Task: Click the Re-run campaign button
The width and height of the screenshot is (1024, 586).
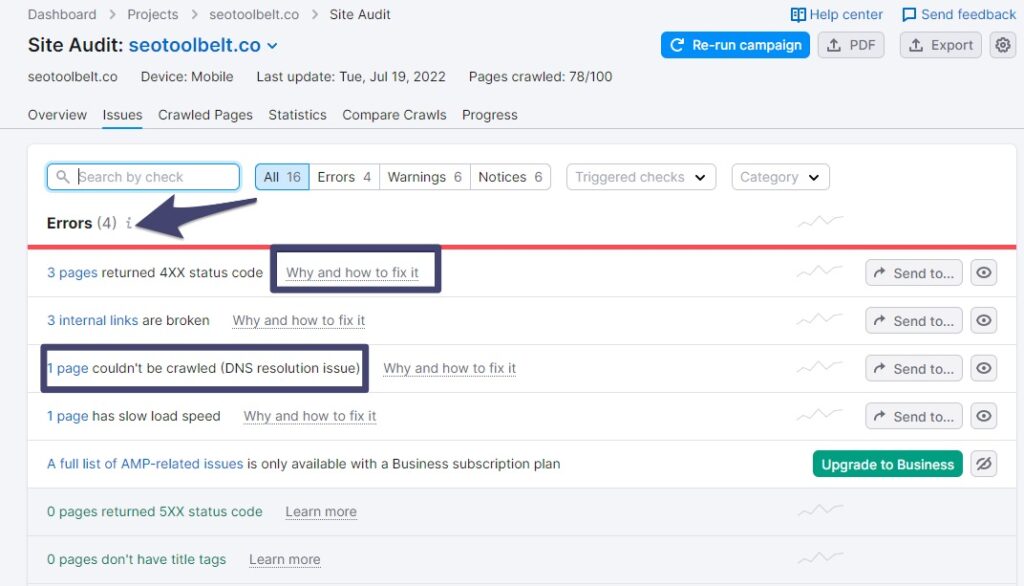Action: click(735, 45)
